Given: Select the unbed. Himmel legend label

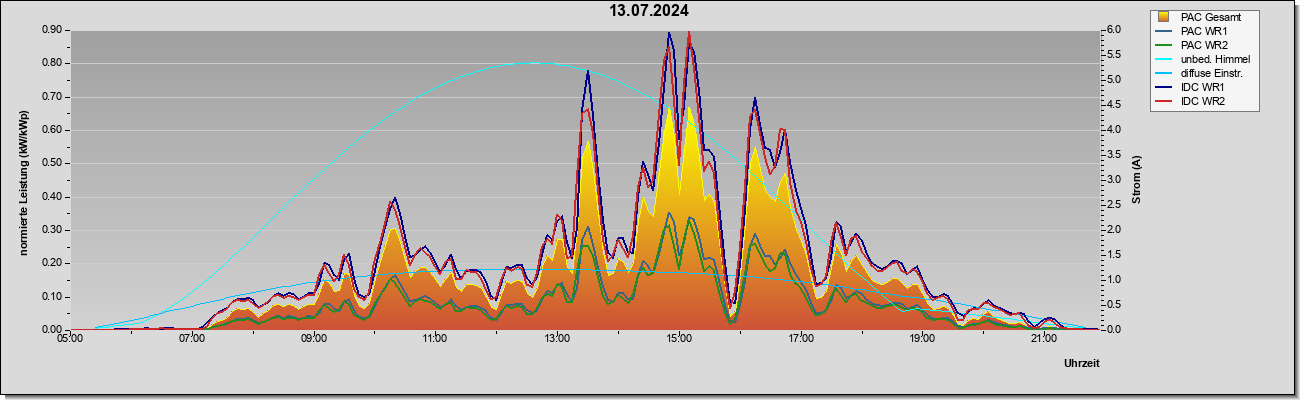Looking at the screenshot, I should [1215, 59].
